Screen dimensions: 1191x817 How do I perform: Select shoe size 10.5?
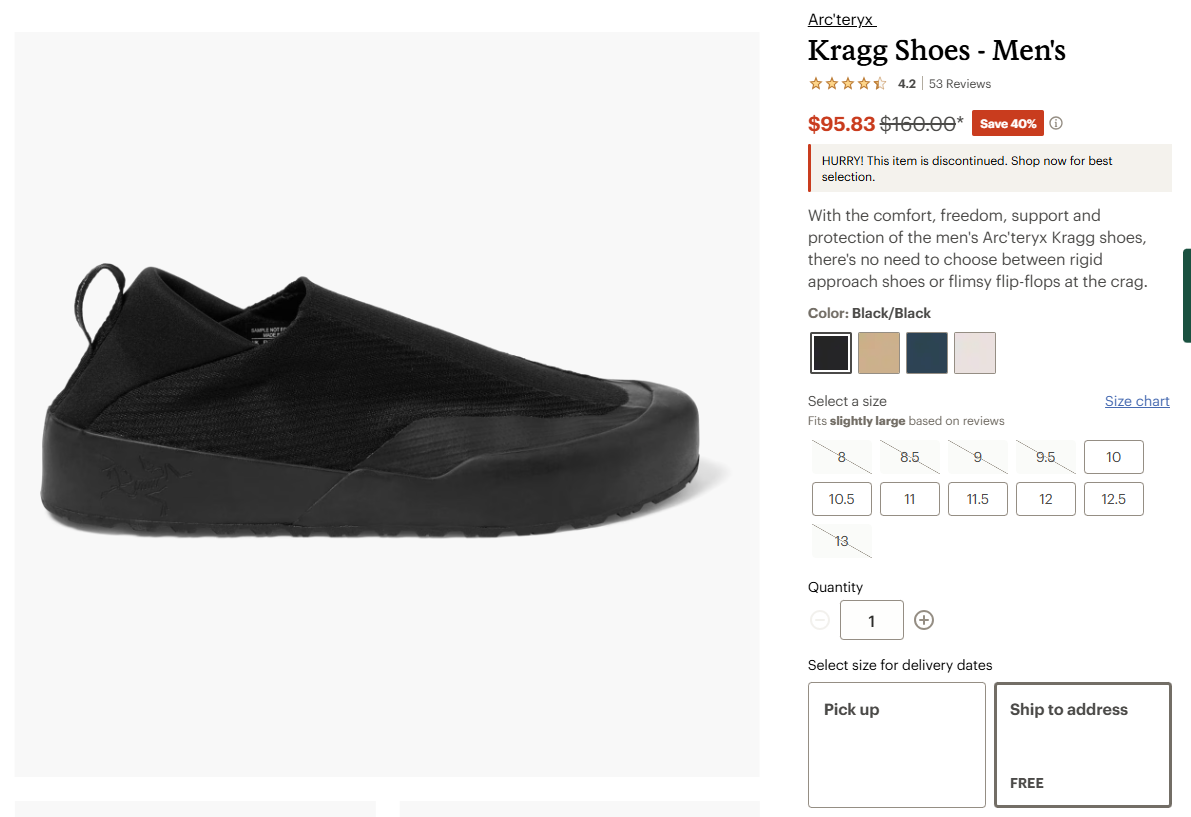click(x=841, y=499)
